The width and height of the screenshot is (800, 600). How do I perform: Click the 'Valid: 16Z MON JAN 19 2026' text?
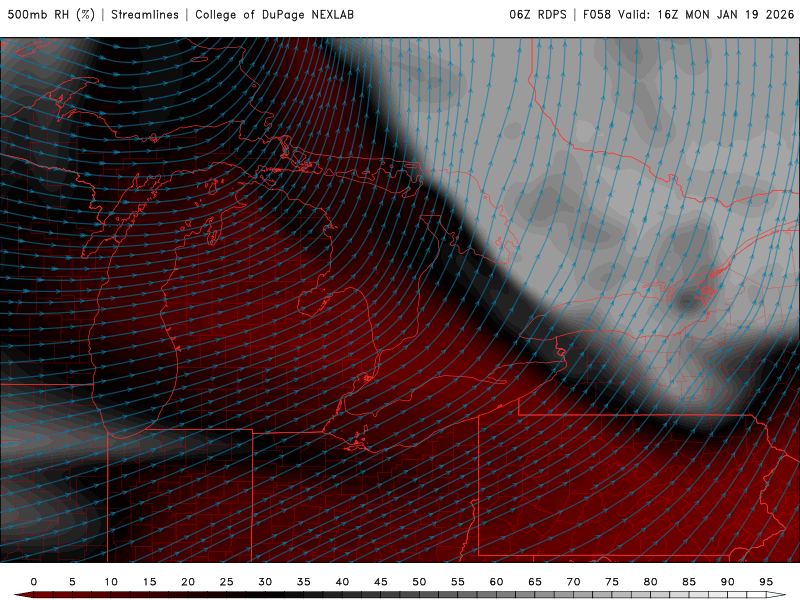pos(706,15)
